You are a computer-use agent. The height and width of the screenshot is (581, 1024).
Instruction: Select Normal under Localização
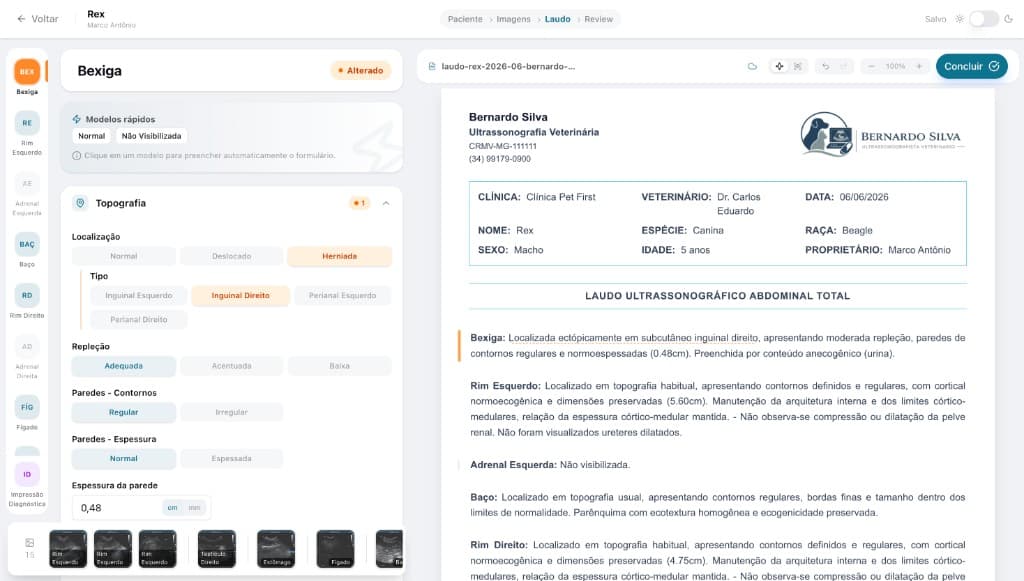click(123, 256)
